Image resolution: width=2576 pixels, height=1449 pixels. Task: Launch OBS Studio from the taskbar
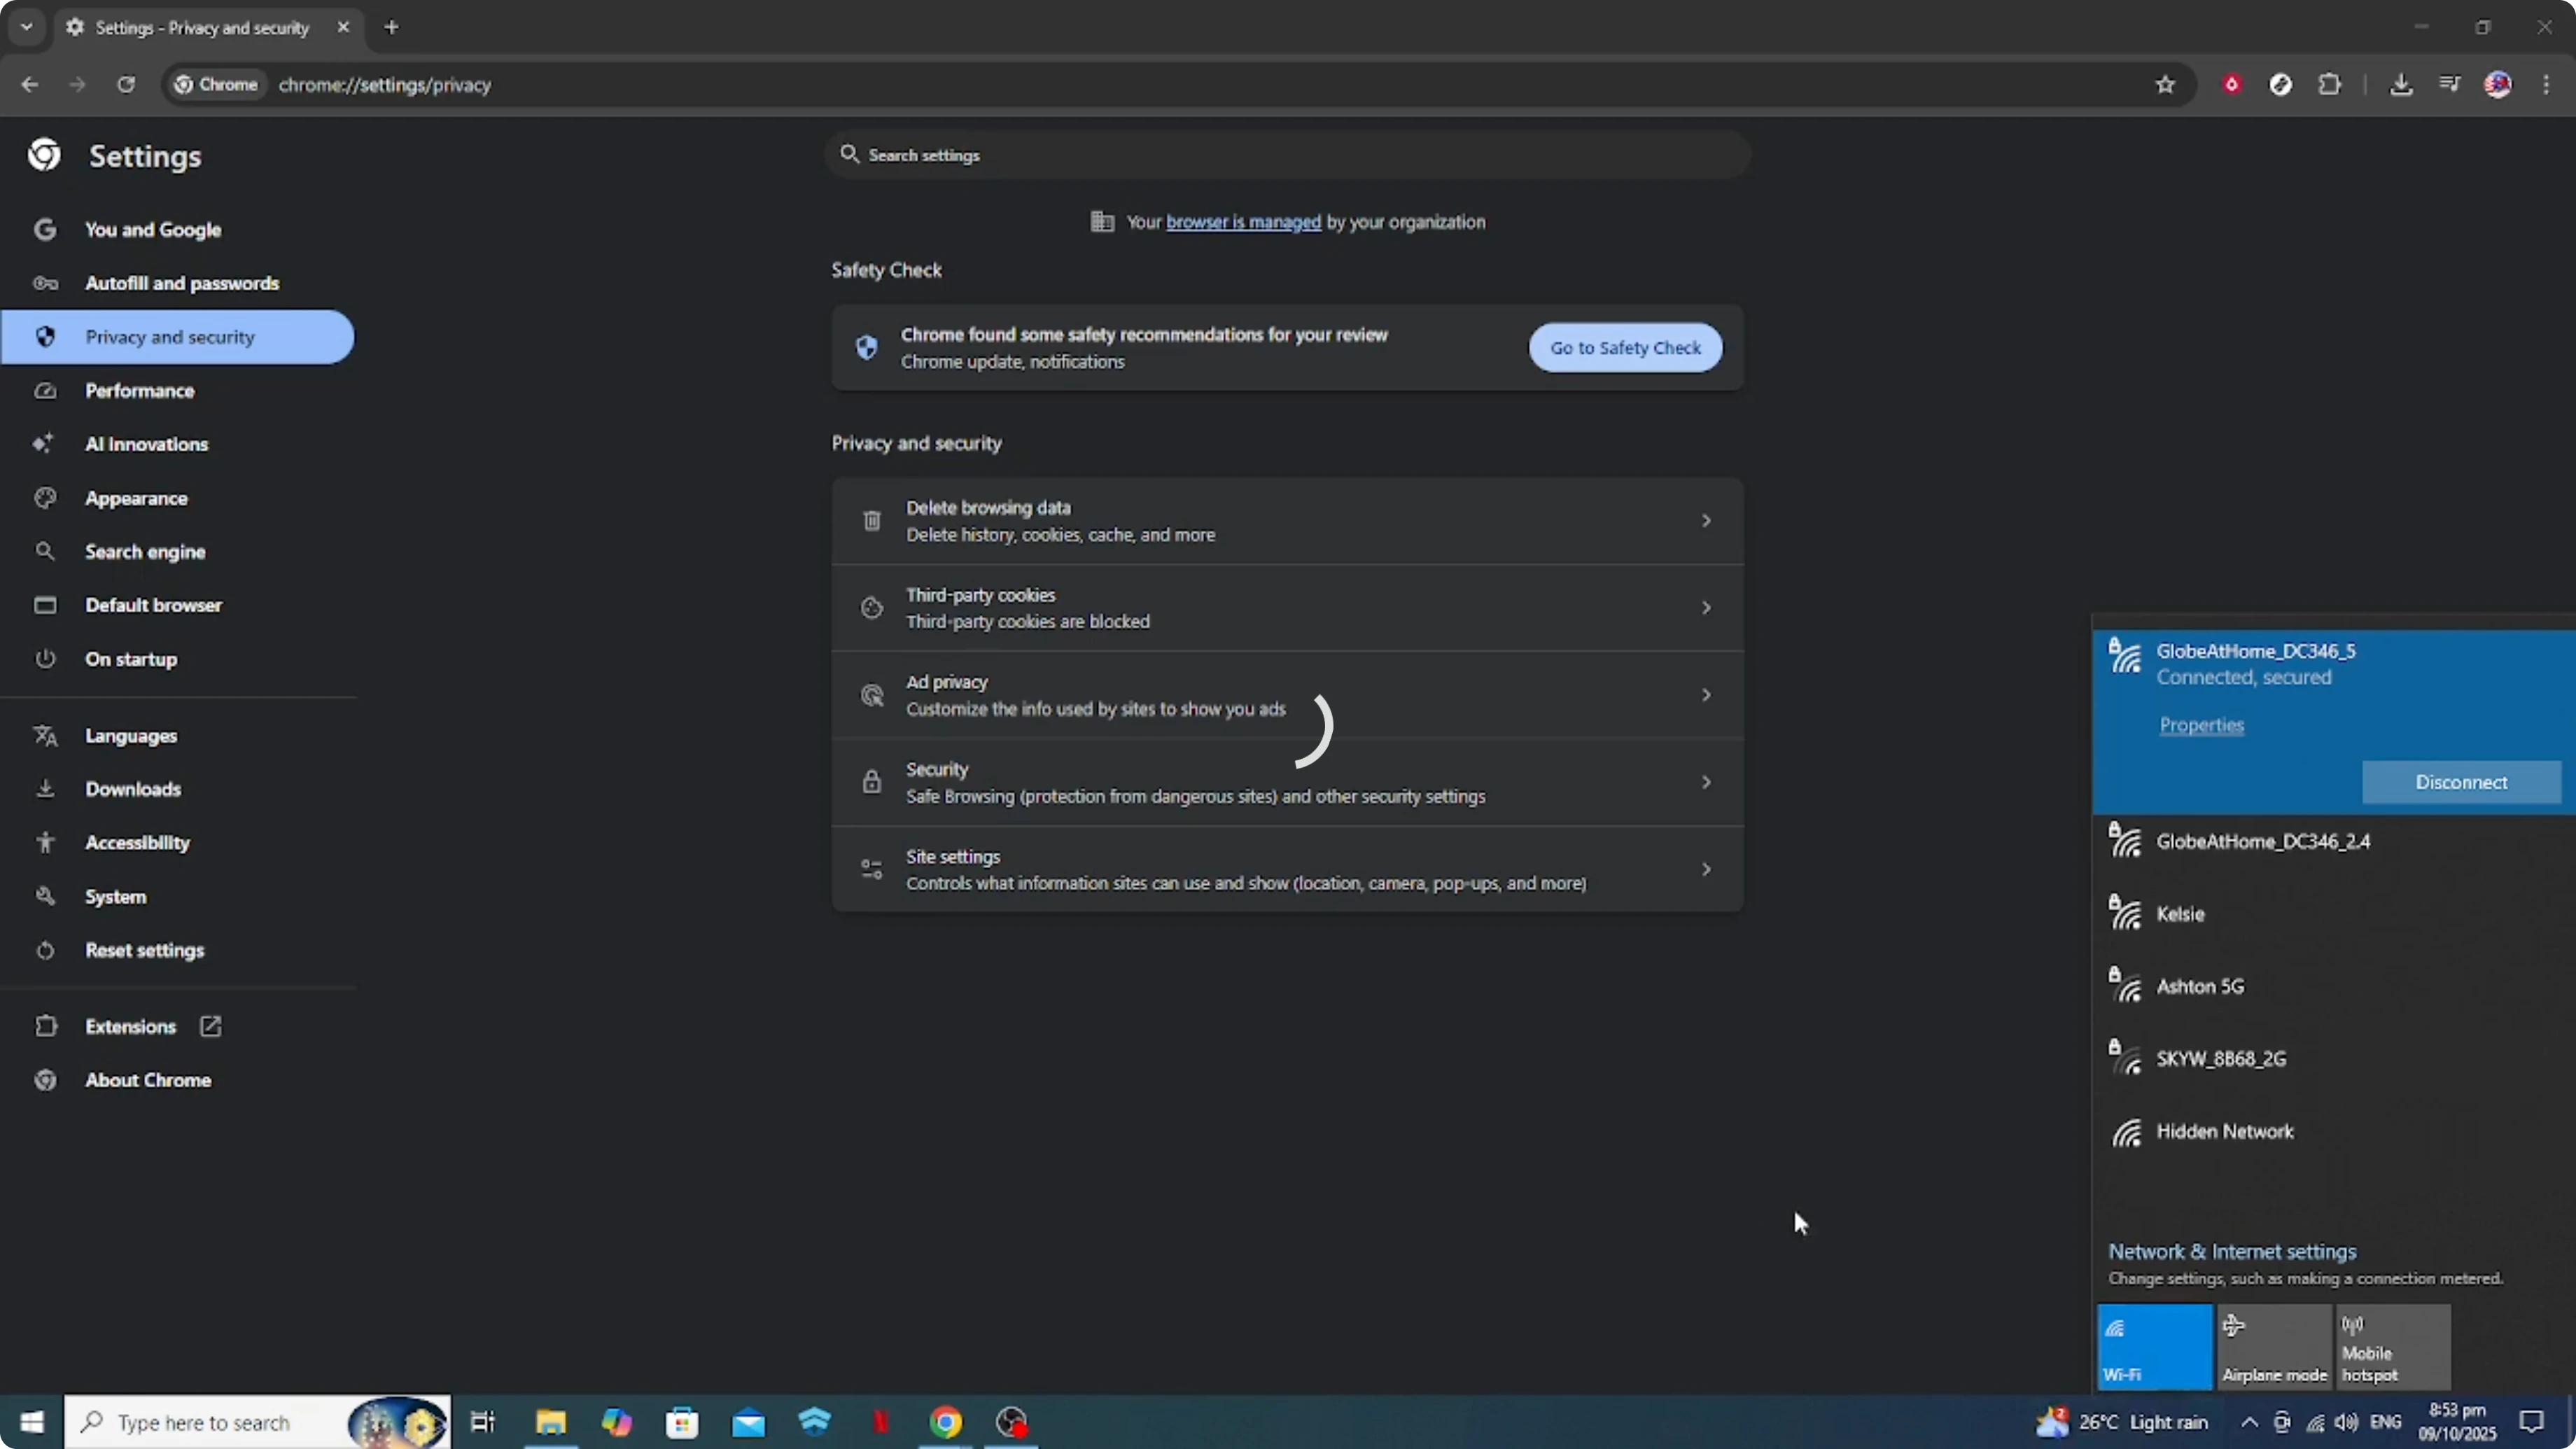click(1012, 1422)
